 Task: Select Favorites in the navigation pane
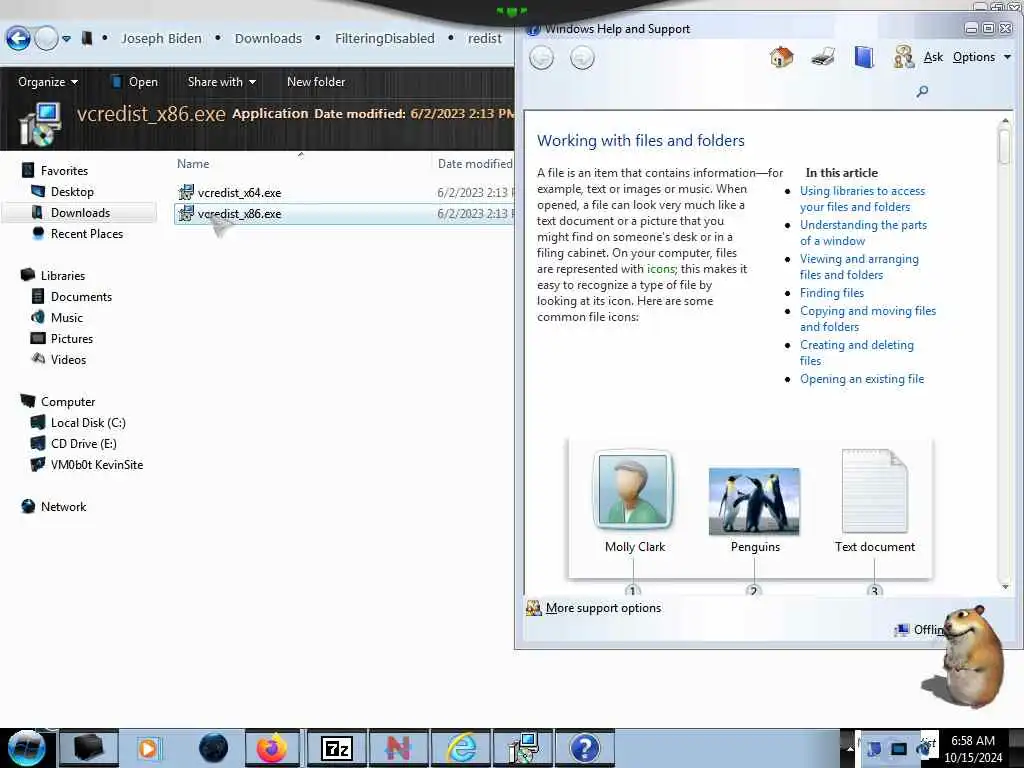click(x=64, y=171)
